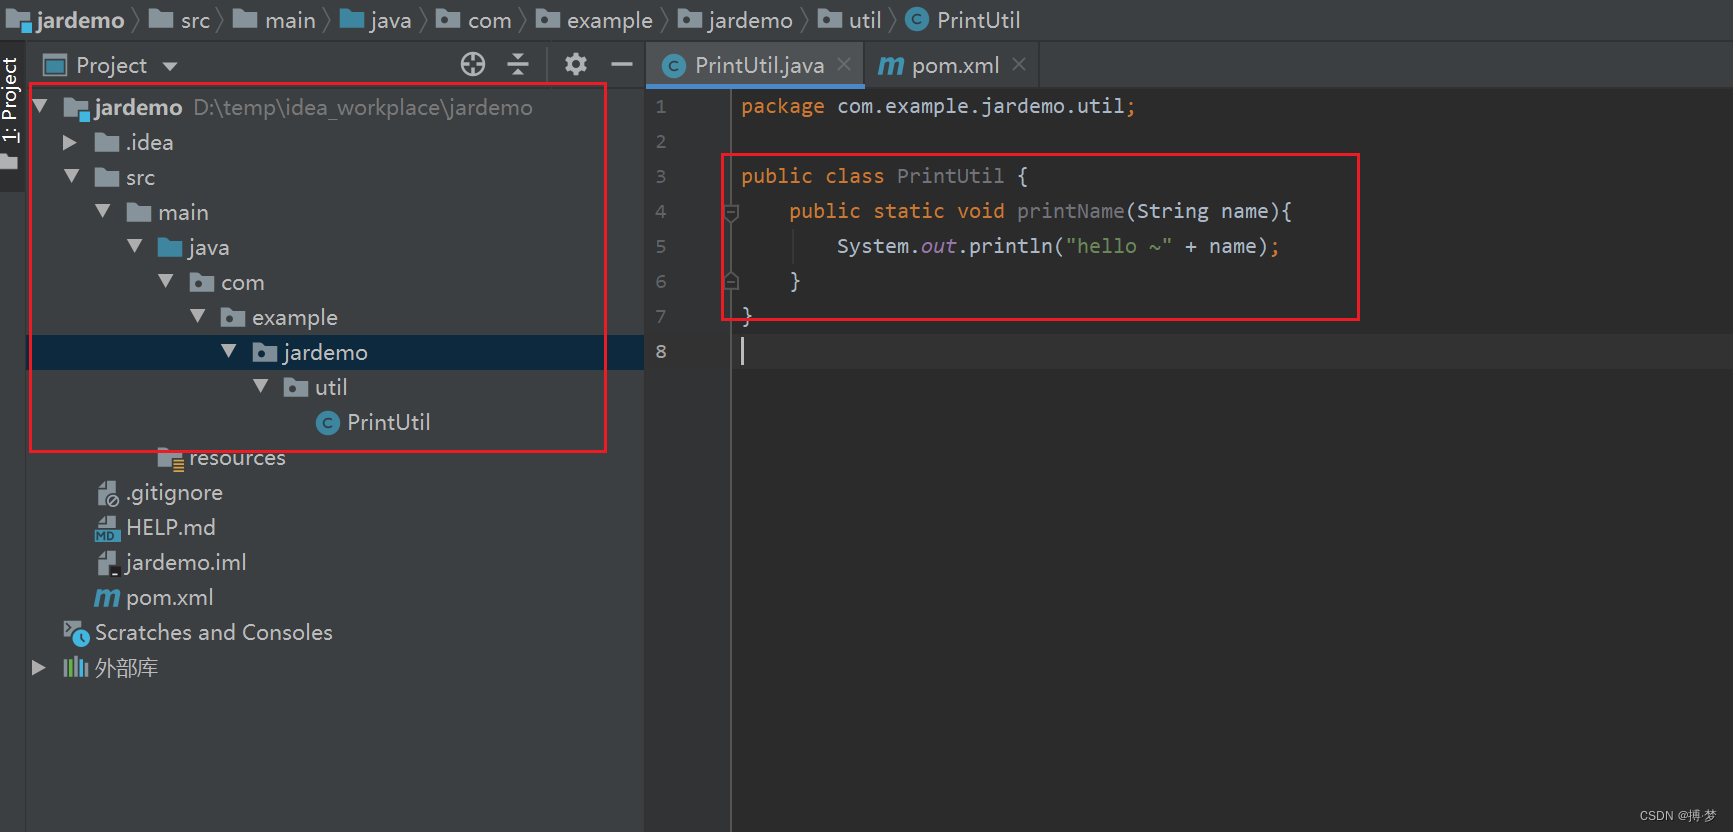This screenshot has height=832, width=1733.
Task: Click the src folder icon
Action: click(x=107, y=178)
